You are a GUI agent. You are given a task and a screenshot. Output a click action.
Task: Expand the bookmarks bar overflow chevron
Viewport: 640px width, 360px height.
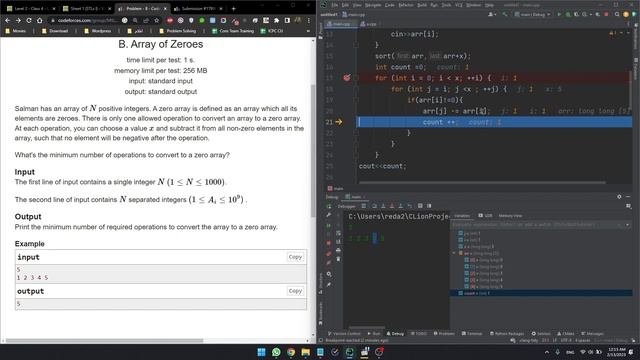point(308,31)
